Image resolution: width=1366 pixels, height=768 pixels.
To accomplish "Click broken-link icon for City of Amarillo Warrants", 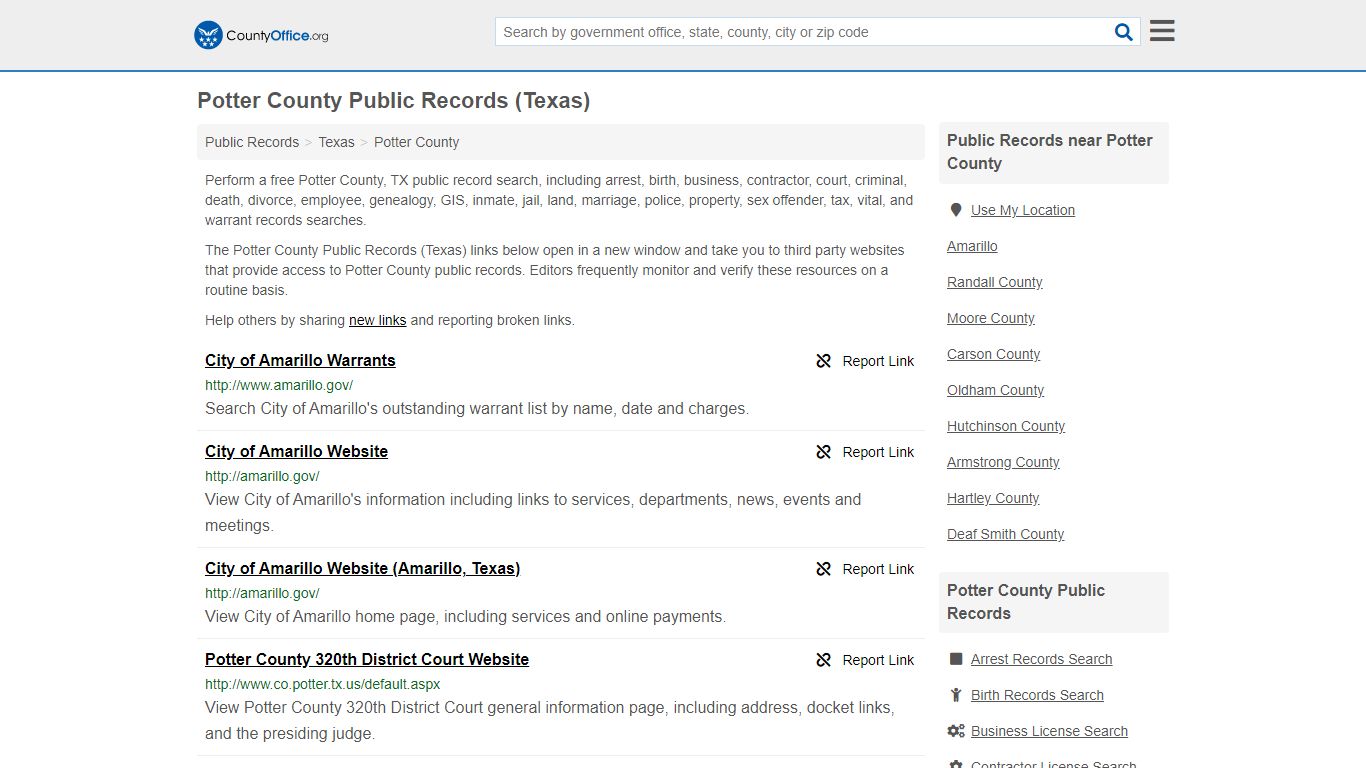I will coord(823,361).
